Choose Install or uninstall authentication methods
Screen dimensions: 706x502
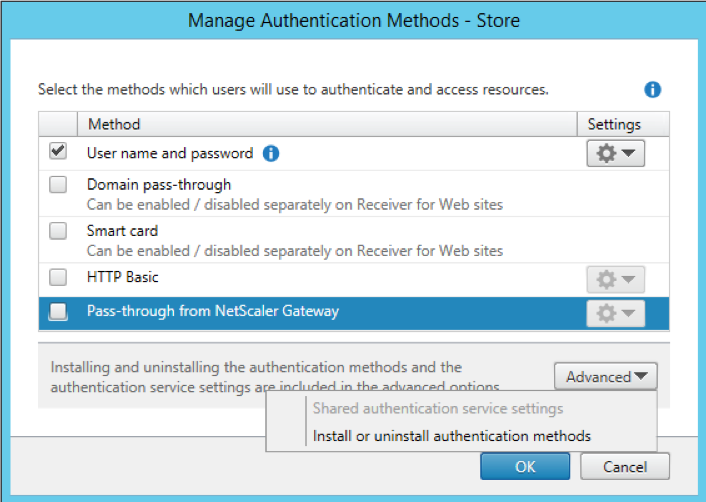tap(451, 436)
